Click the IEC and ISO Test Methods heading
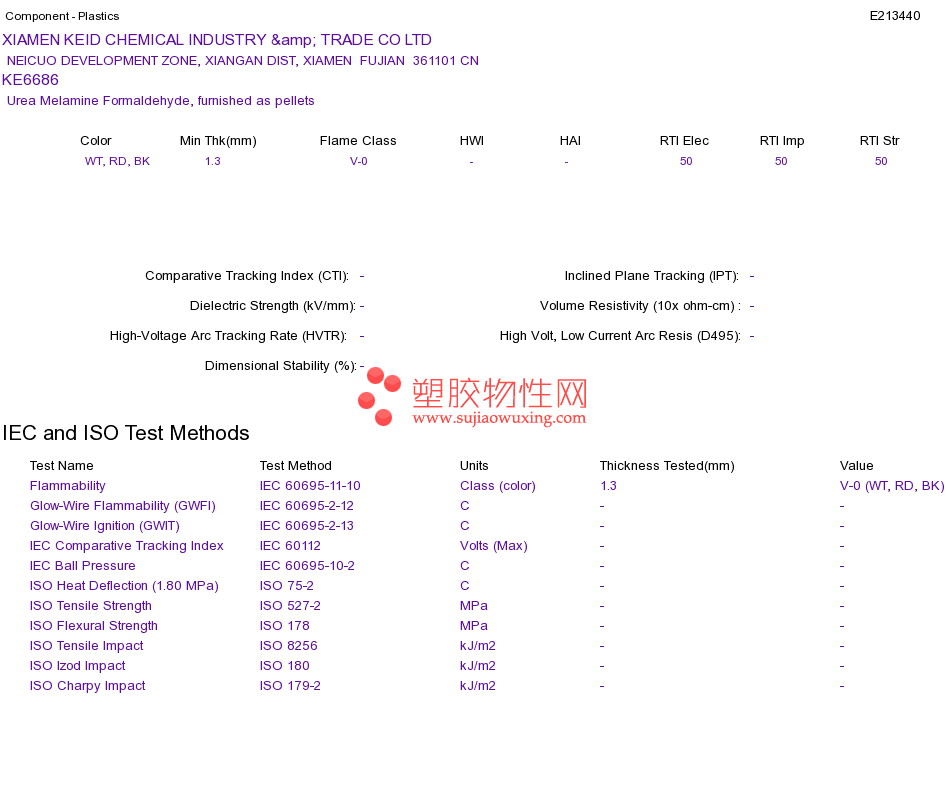Screen dimensions: 950x800 [x=126, y=433]
